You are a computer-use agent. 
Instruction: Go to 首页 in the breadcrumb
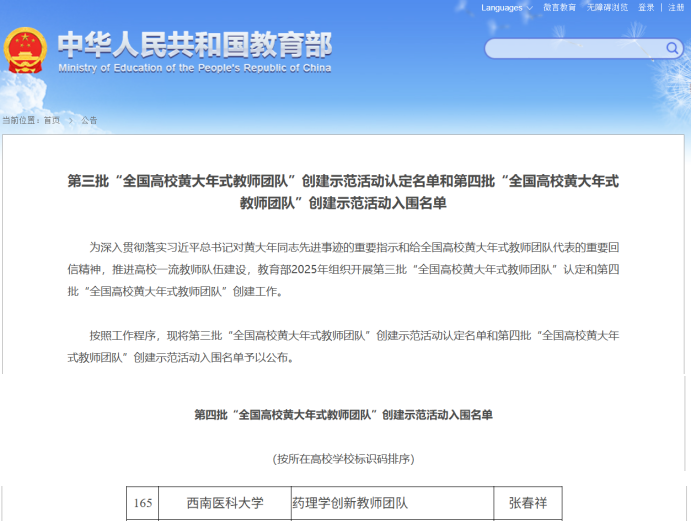click(50, 120)
